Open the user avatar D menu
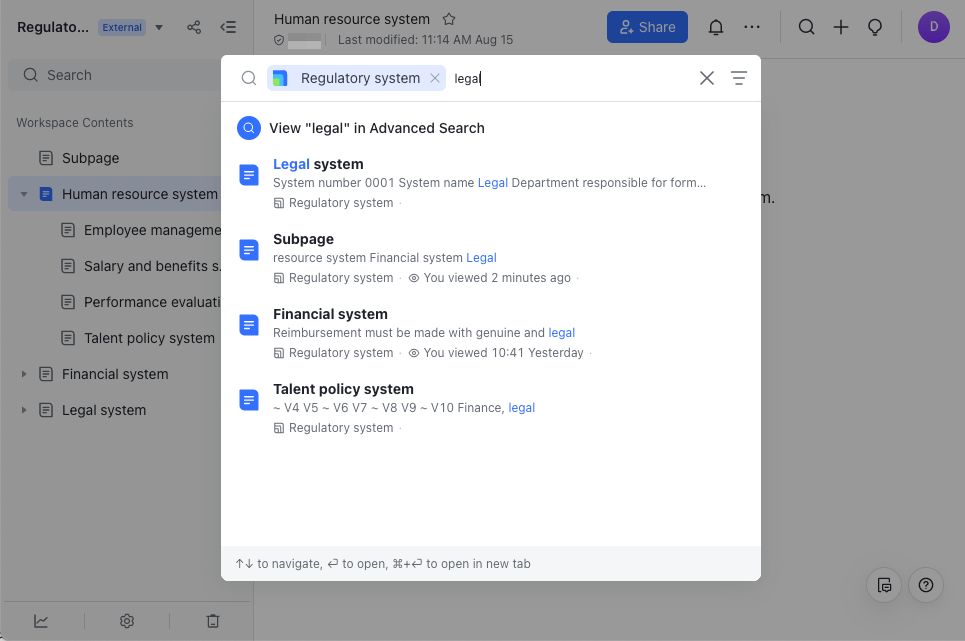 [x=934, y=27]
